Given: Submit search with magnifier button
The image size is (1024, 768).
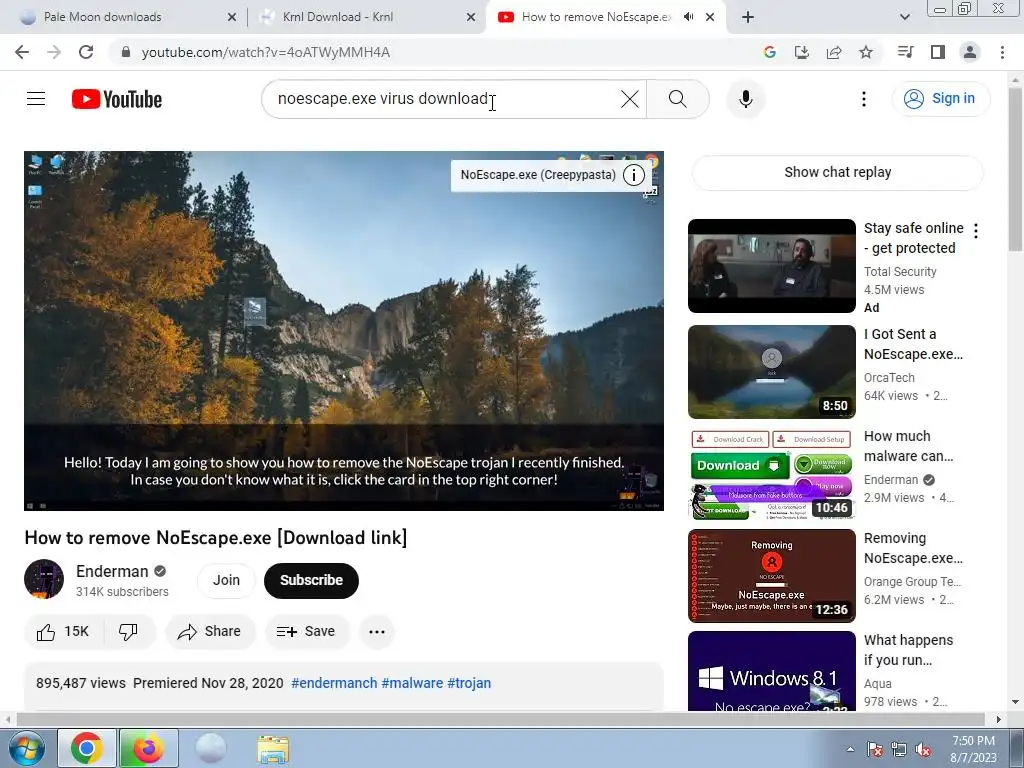Looking at the screenshot, I should click(x=678, y=99).
